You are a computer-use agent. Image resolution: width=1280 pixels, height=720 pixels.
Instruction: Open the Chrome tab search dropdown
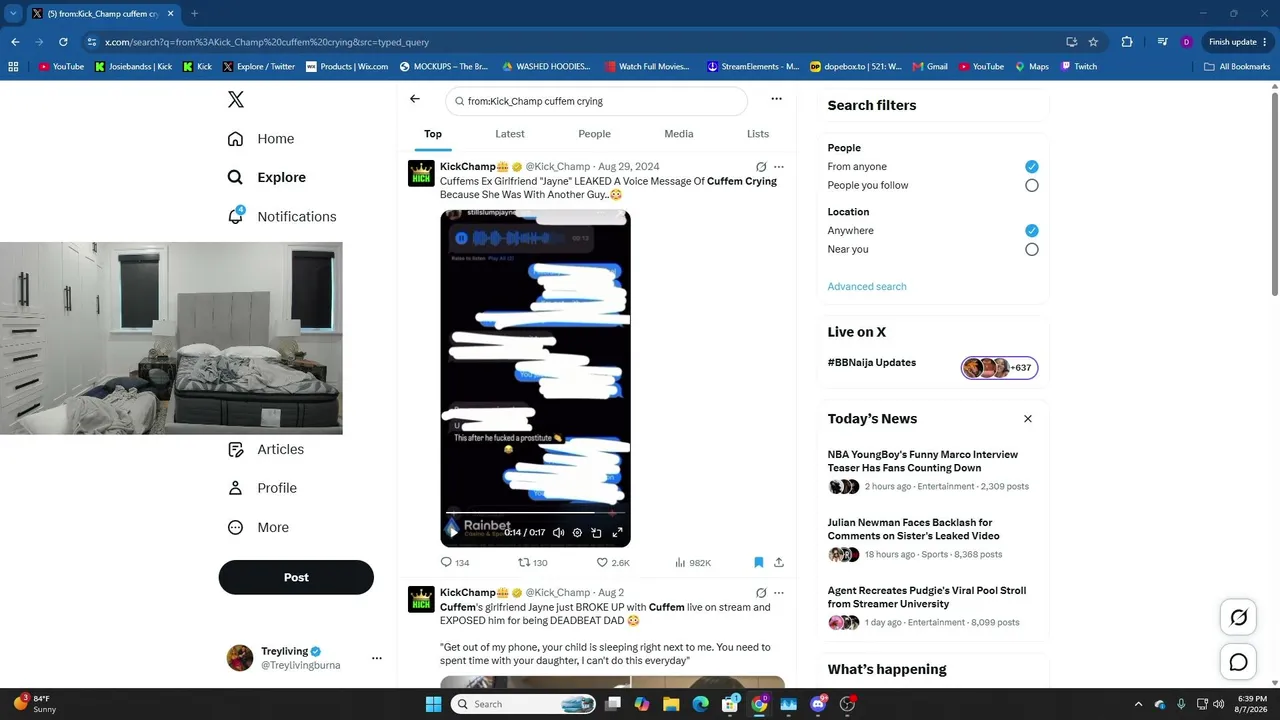tap(13, 13)
